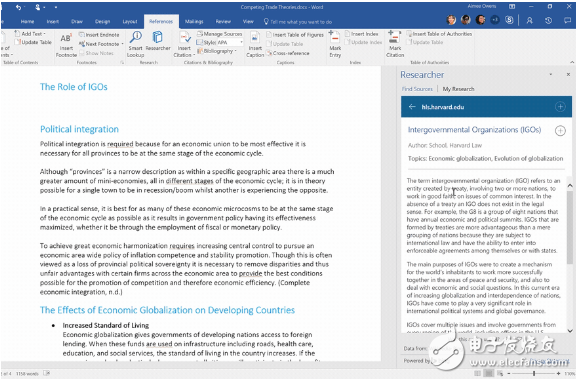This screenshot has width=576, height=379.
Task: Click Mark Citation
Action: click(395, 44)
